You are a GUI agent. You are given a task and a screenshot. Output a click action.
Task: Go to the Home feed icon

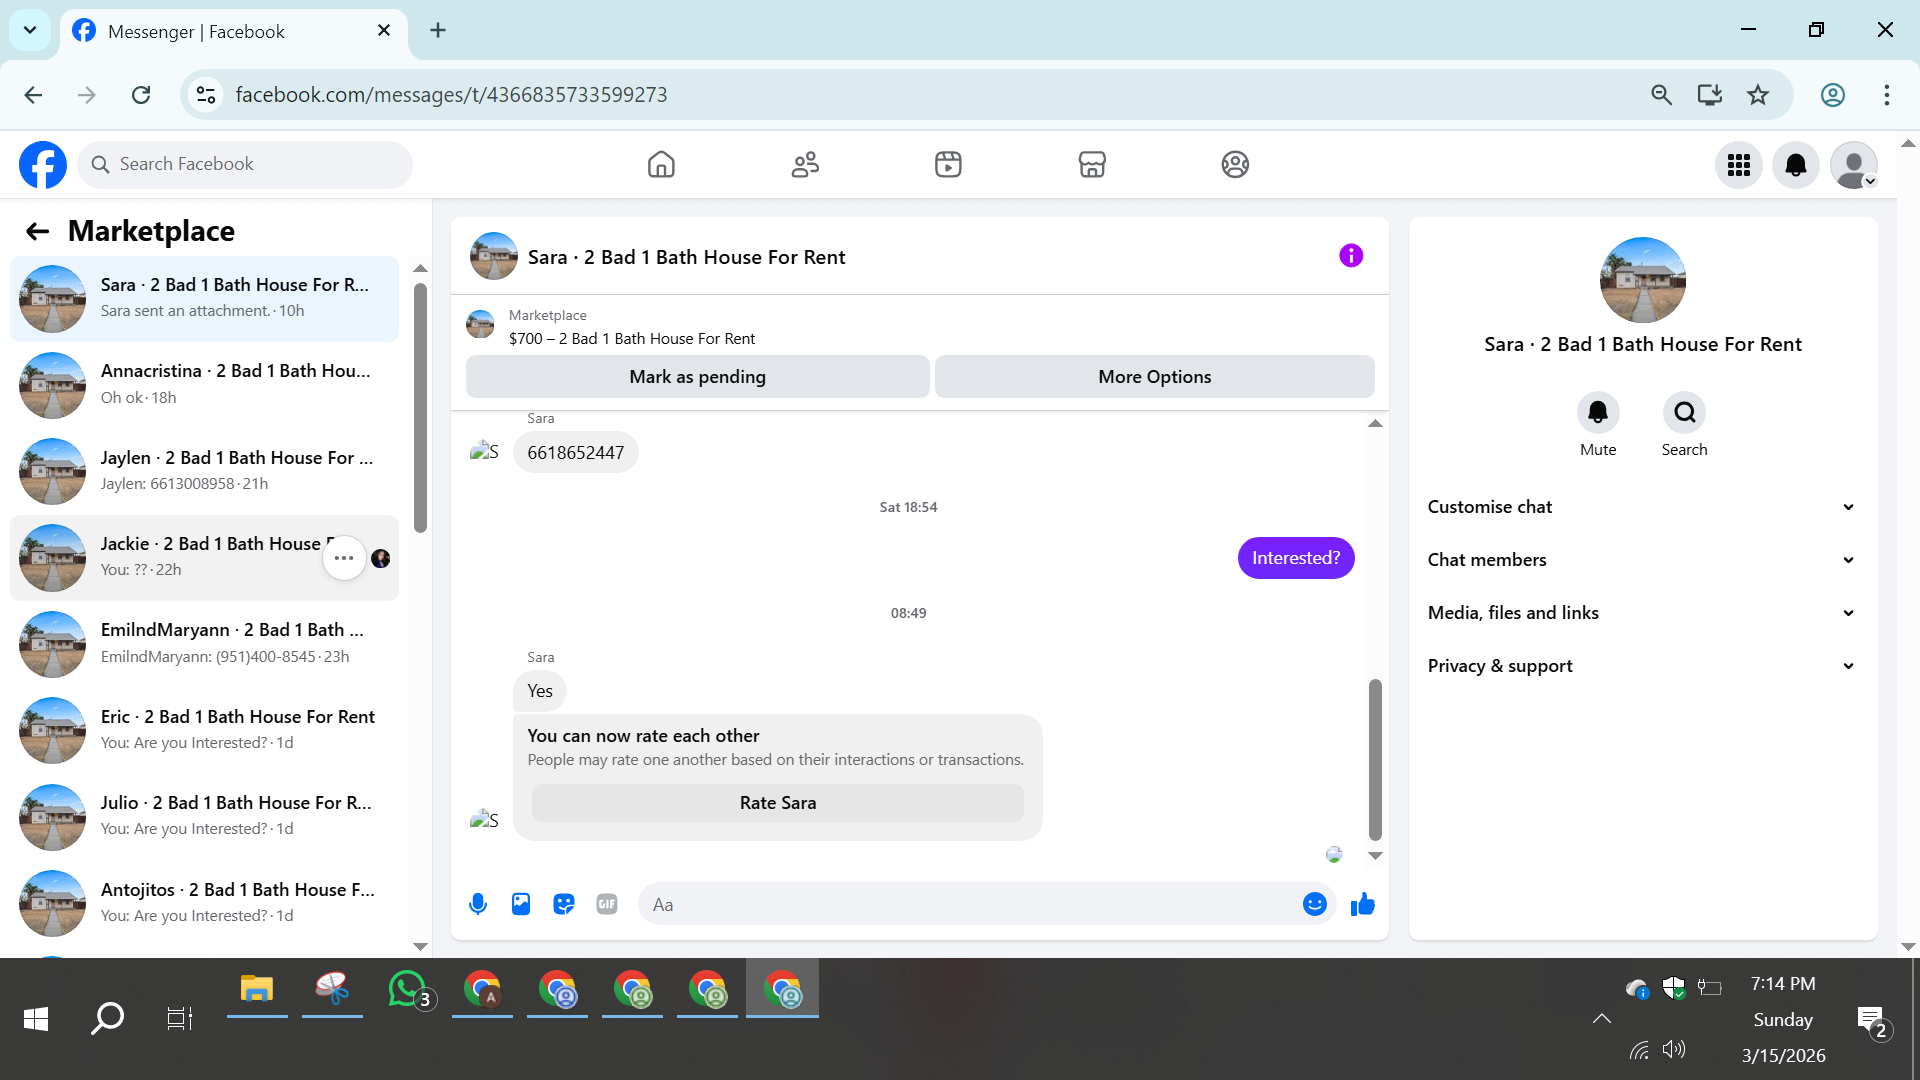[661, 164]
